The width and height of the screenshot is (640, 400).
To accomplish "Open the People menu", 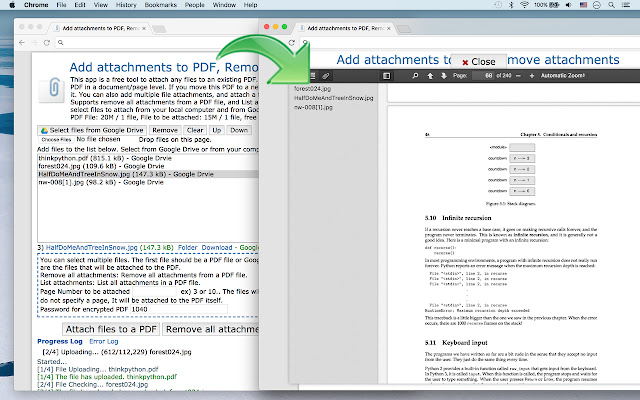I will [195, 5].
